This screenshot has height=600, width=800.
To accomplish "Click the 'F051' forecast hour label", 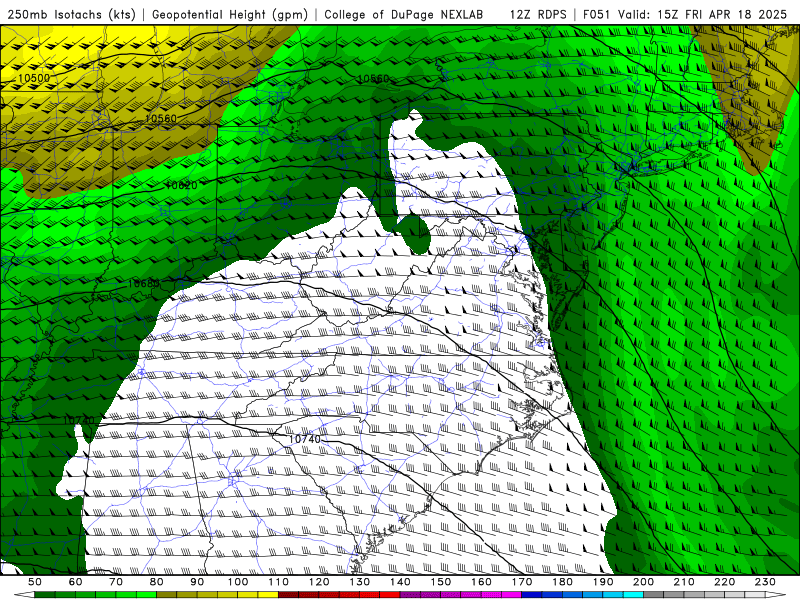I will (597, 14).
